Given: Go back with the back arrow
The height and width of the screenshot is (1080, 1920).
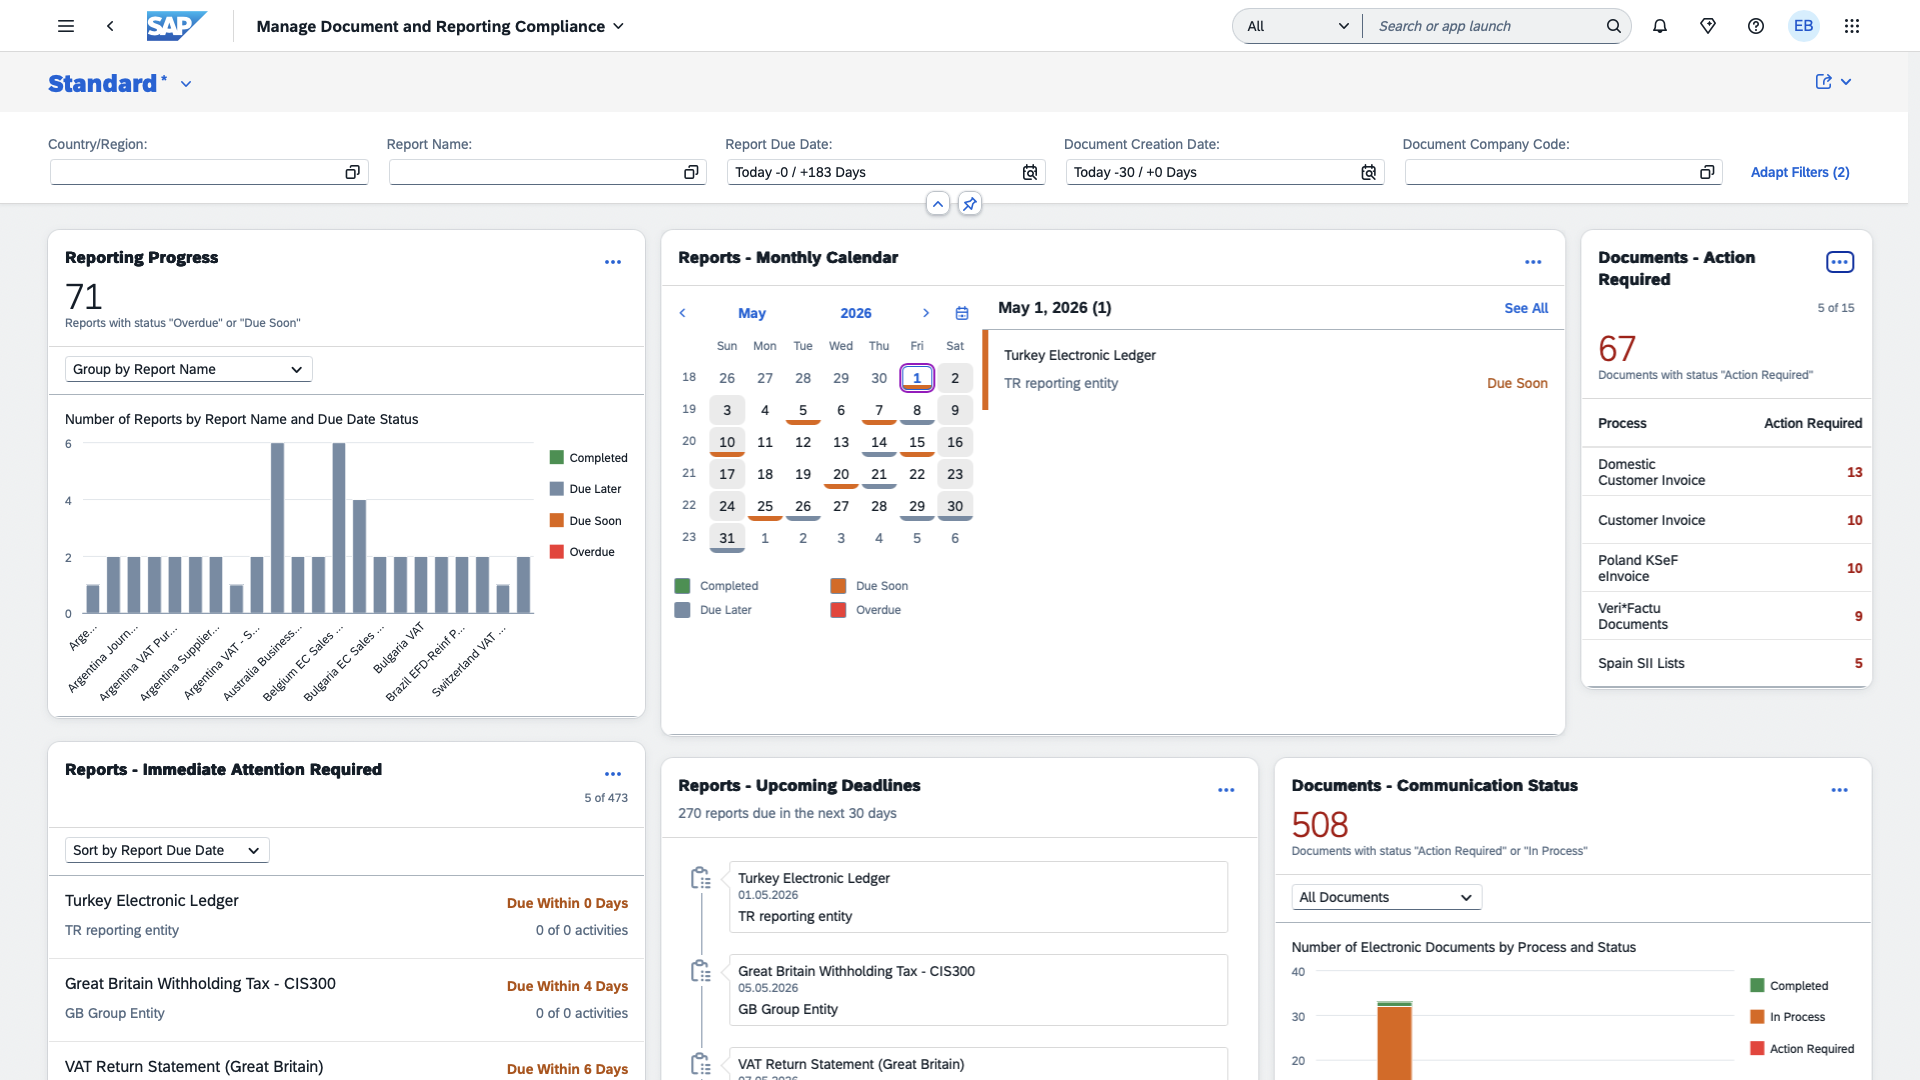Looking at the screenshot, I should [x=110, y=26].
